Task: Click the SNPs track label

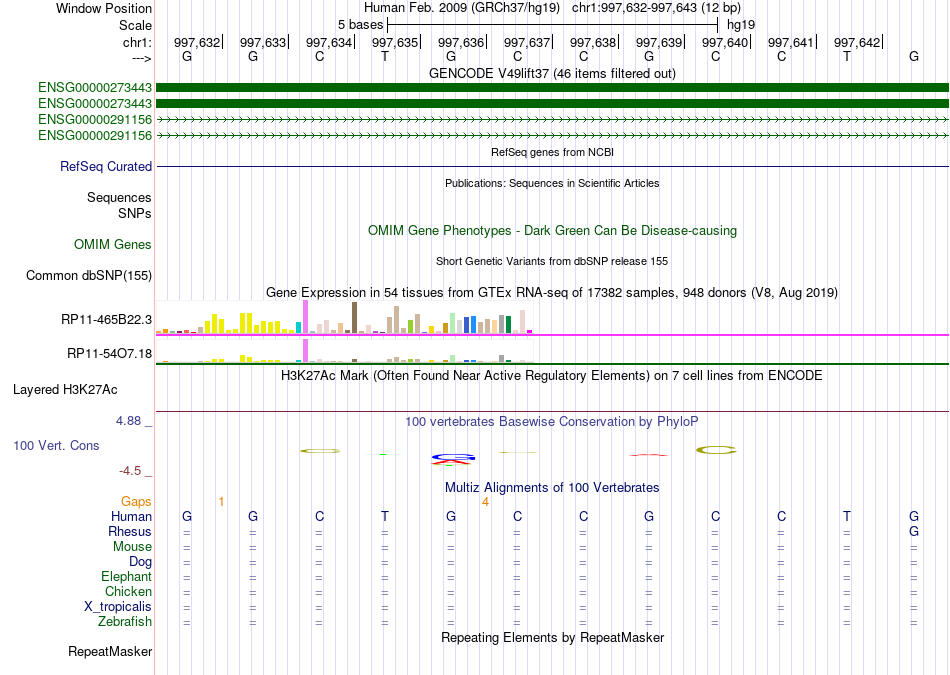Action: tap(135, 213)
